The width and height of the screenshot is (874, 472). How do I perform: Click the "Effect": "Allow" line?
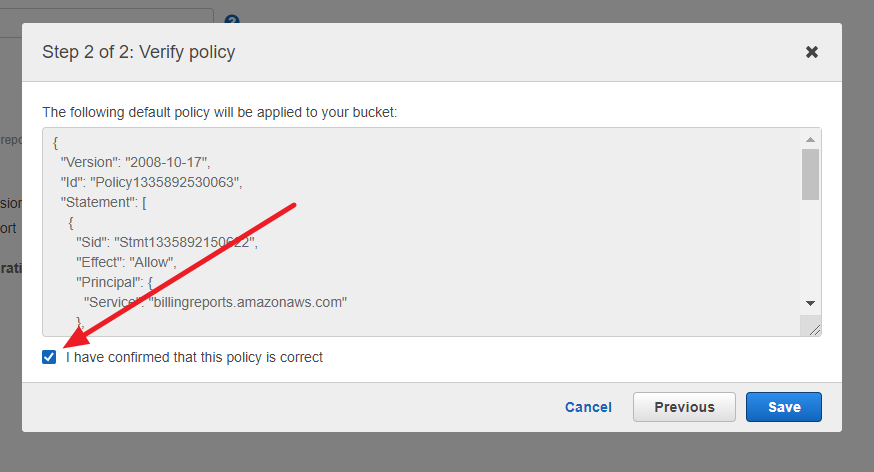tap(126, 262)
